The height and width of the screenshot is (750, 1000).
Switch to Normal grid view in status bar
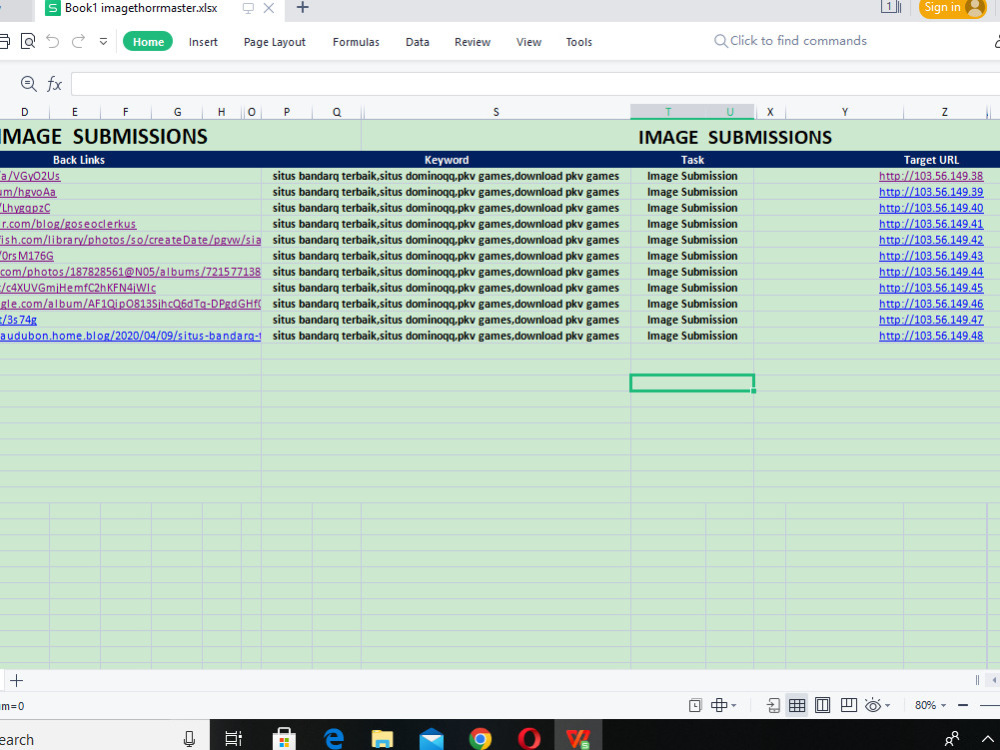(x=797, y=705)
